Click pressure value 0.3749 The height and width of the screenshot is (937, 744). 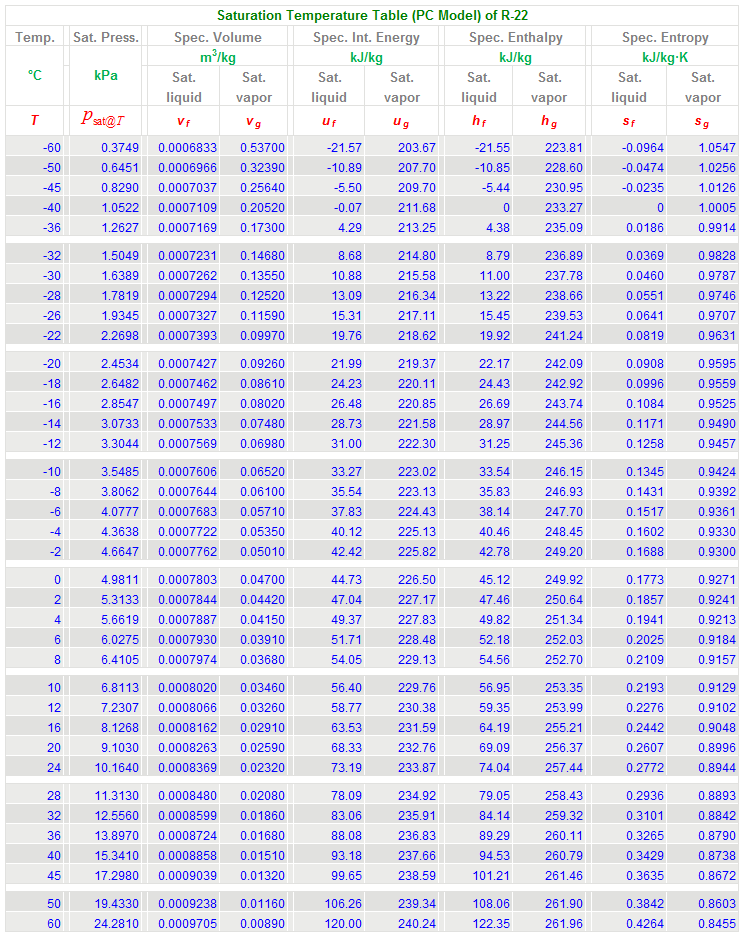coord(120,148)
